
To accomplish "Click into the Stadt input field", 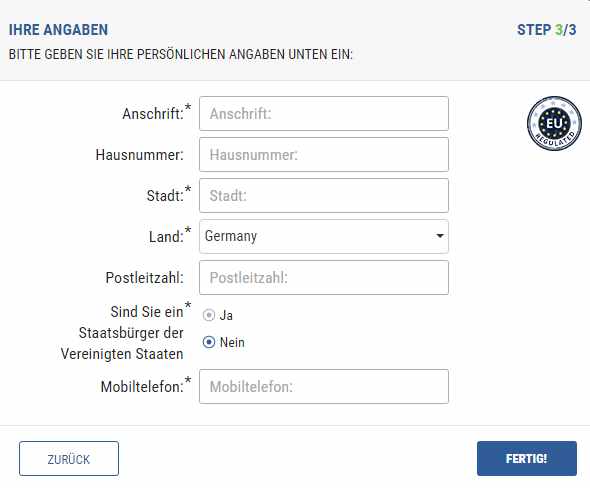I will click(324, 196).
